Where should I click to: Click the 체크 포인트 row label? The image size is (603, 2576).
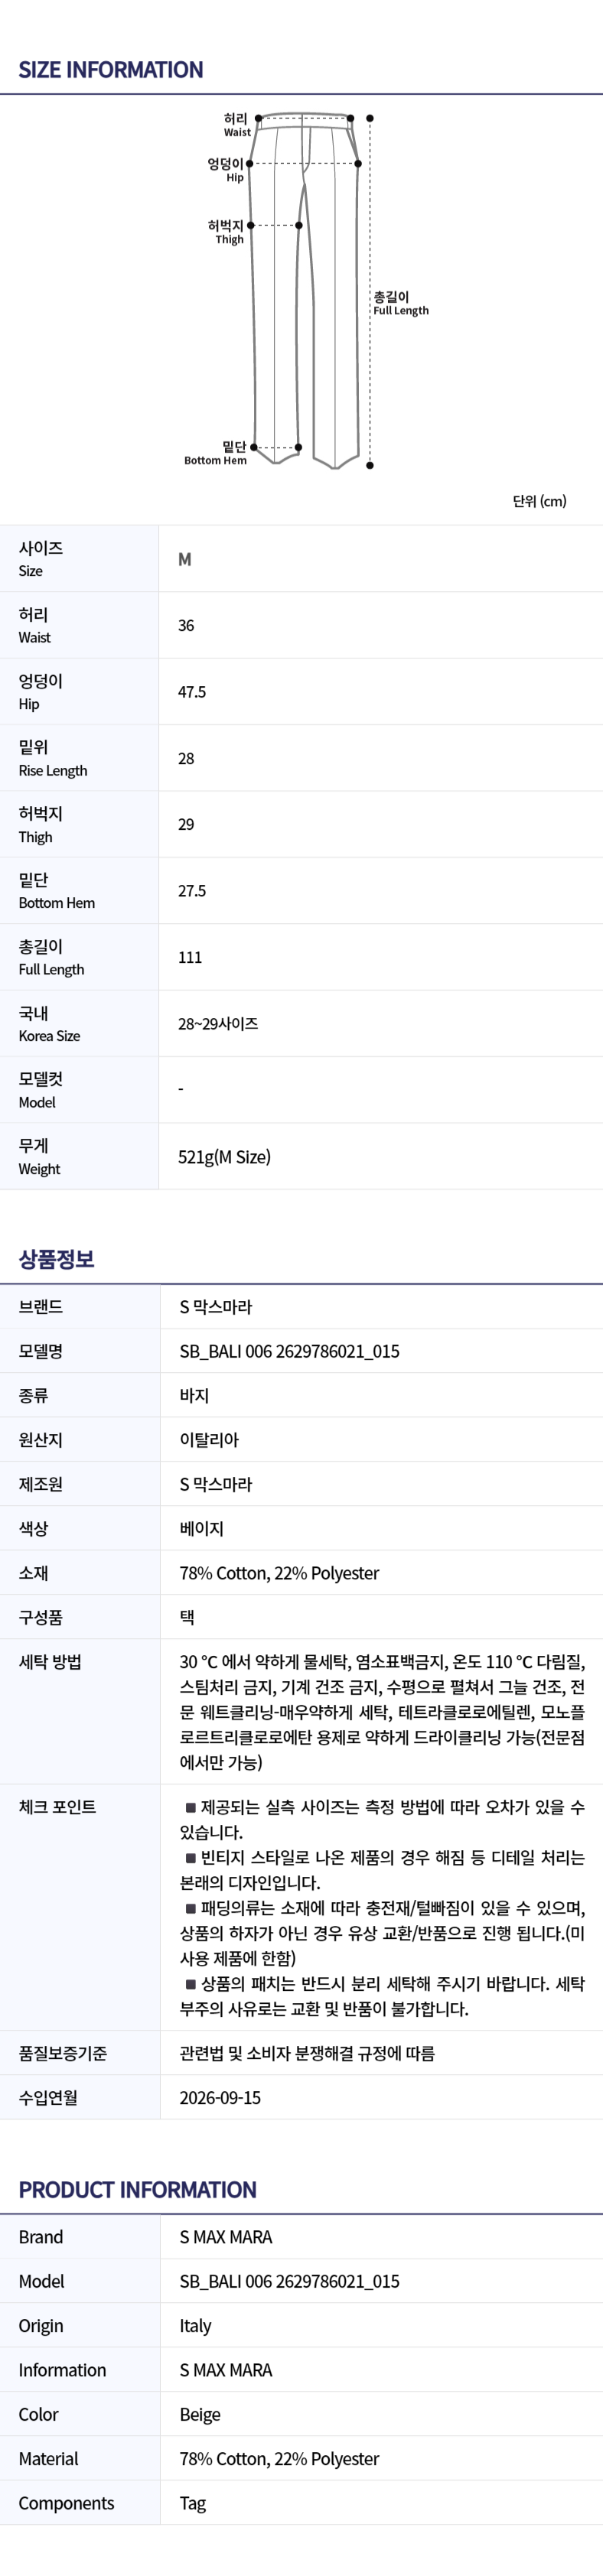57,1807
